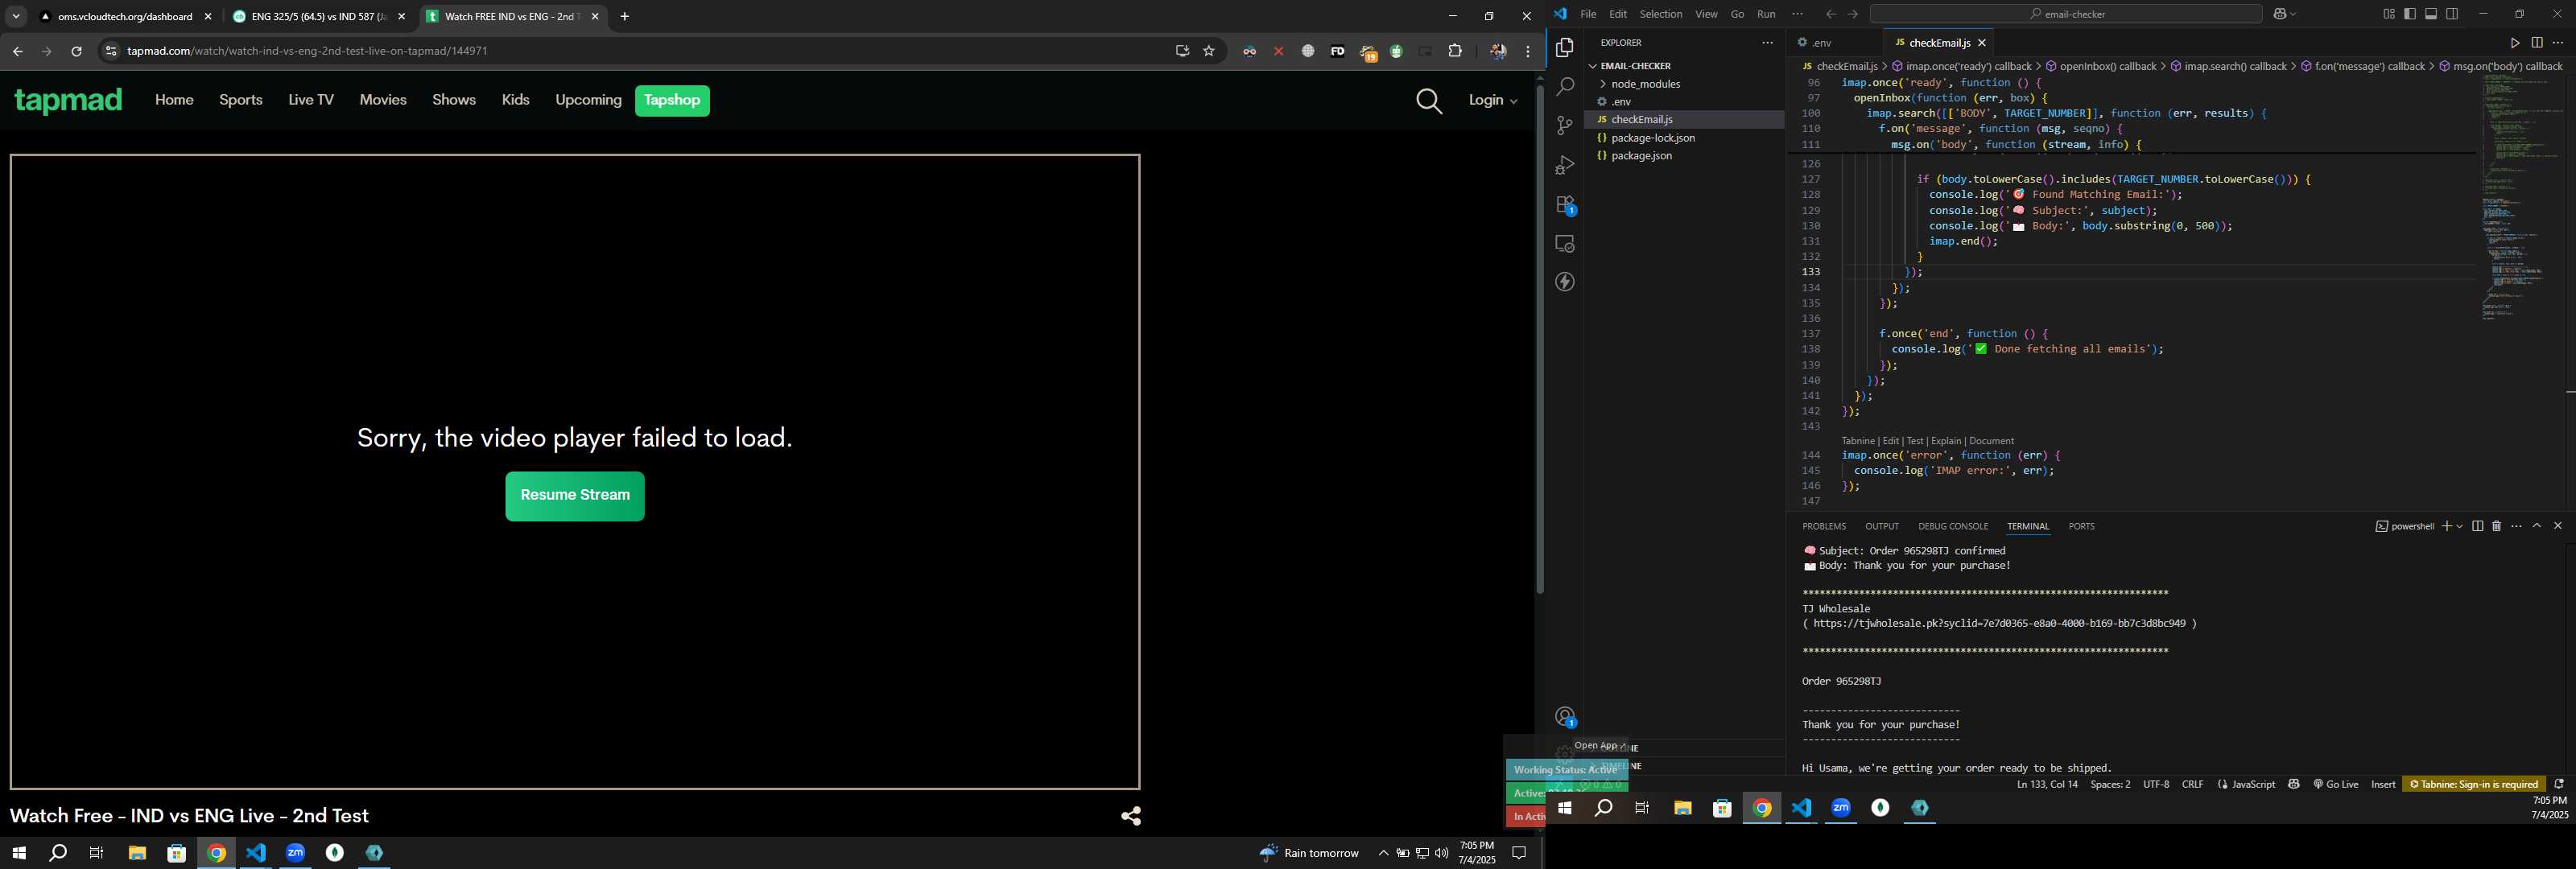This screenshot has height=869, width=2576.
Task: Open Extensions view in VS Code activity bar
Action: click(1565, 205)
